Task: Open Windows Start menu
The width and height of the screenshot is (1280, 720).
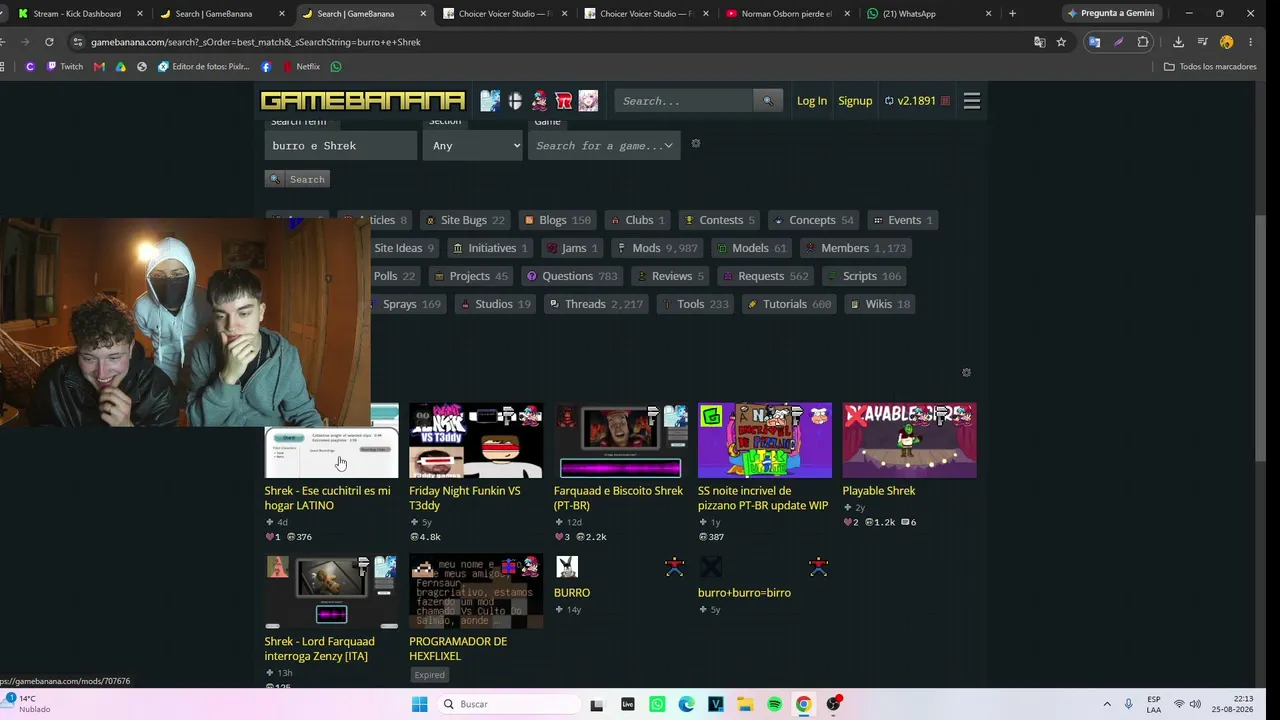Action: [419, 704]
